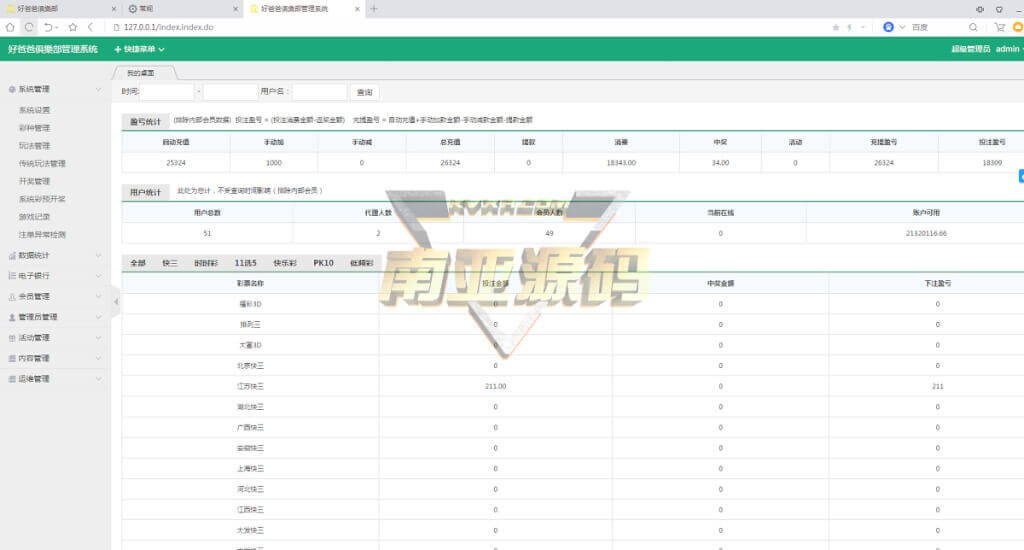Open the admin user dropdown

1008,49
